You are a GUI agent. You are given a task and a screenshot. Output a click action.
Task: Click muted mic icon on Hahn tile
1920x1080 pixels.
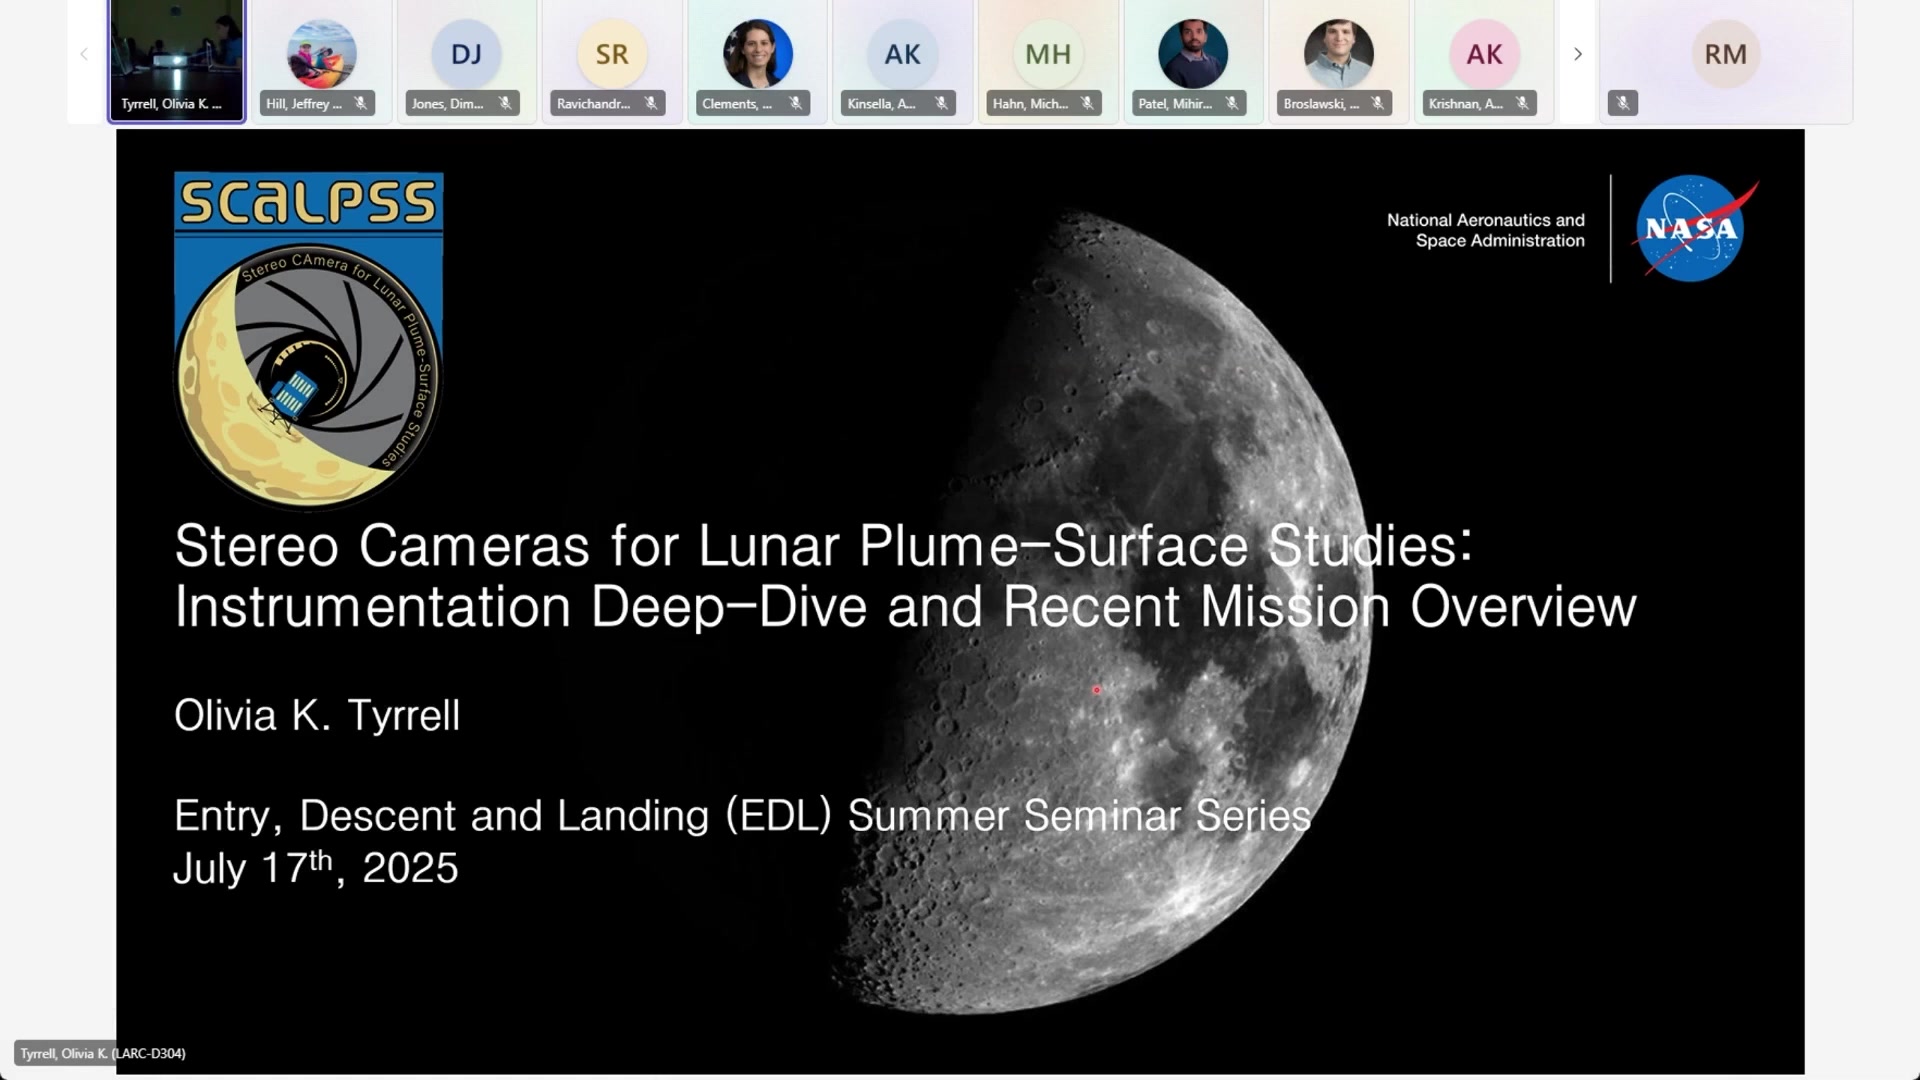pyautogui.click(x=1087, y=103)
